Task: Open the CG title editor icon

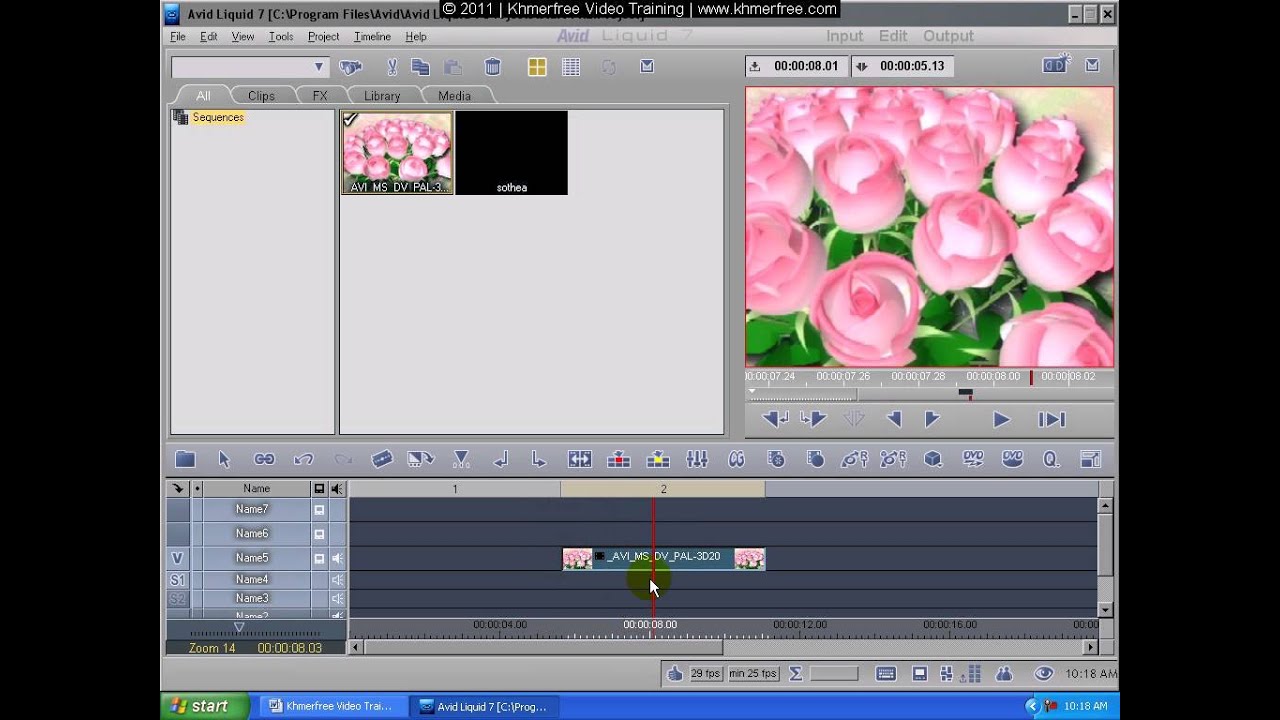Action: [736, 459]
